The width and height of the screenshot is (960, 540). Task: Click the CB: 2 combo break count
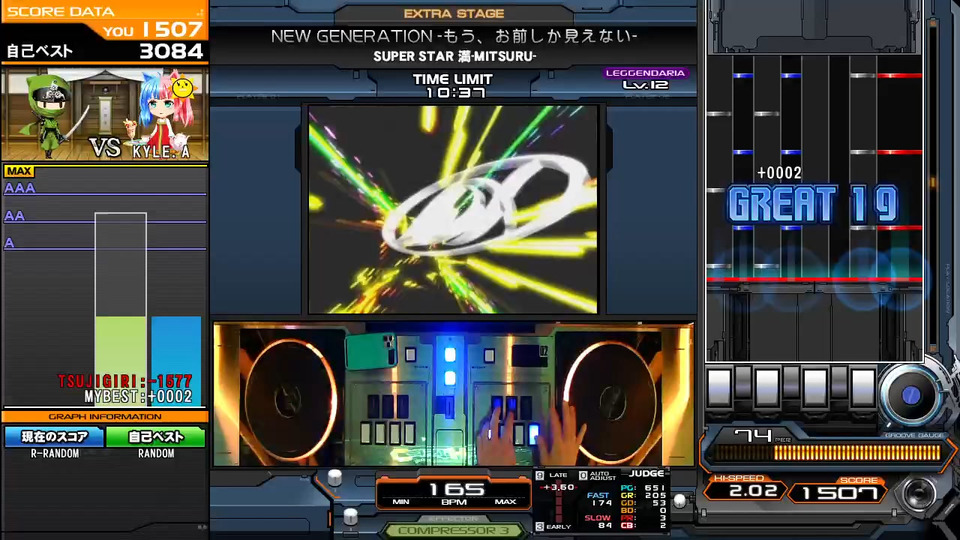(x=643, y=525)
